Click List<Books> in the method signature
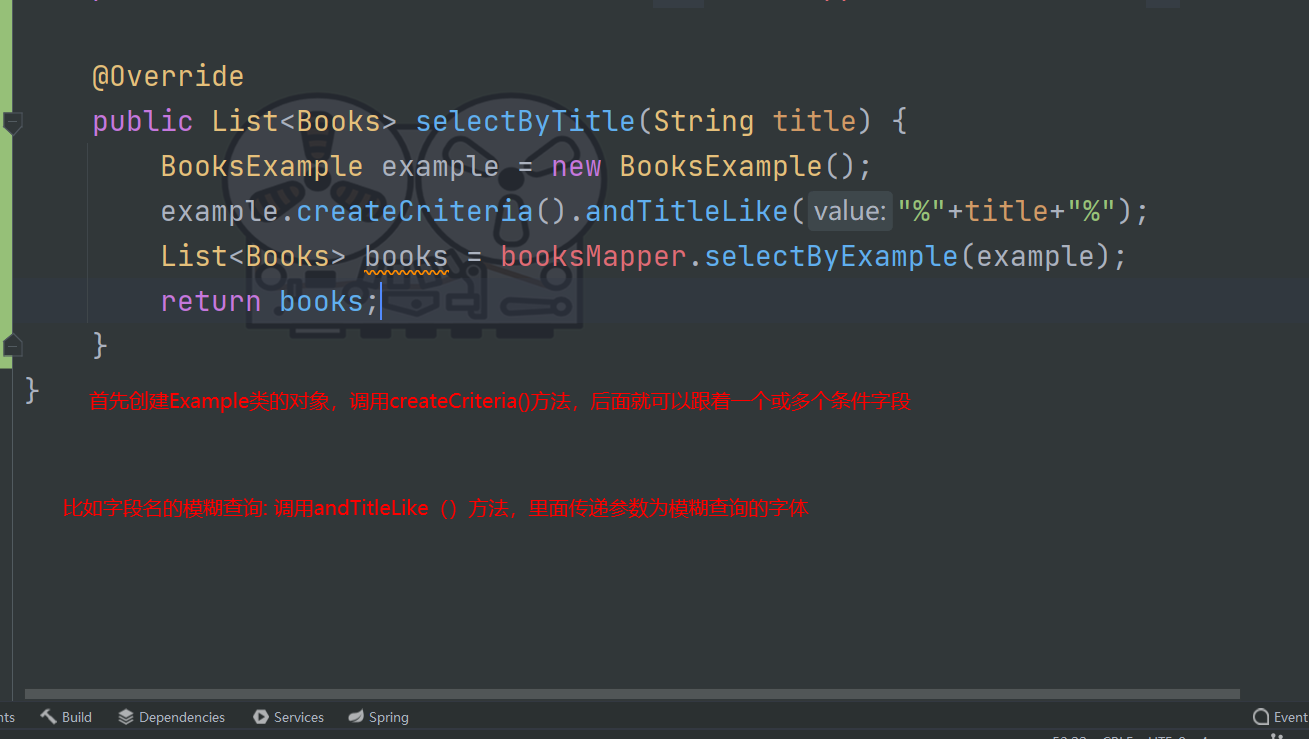Screen dimensions: 1309x739 click(x=305, y=122)
